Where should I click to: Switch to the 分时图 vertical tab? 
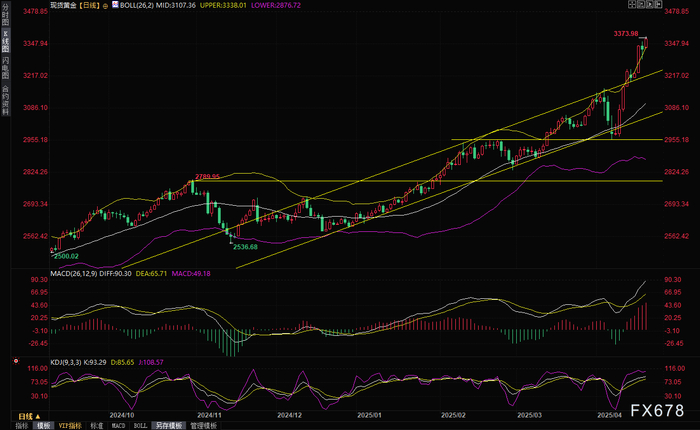(x=5, y=15)
